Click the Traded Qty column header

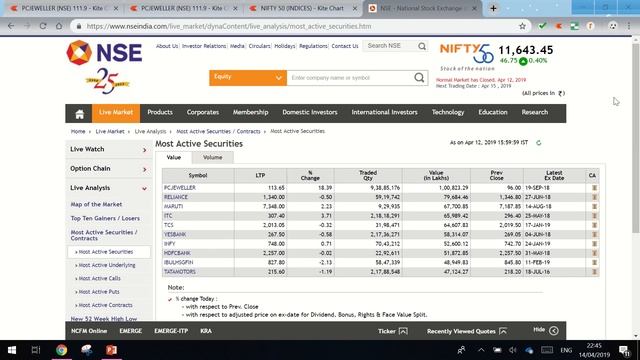point(368,176)
